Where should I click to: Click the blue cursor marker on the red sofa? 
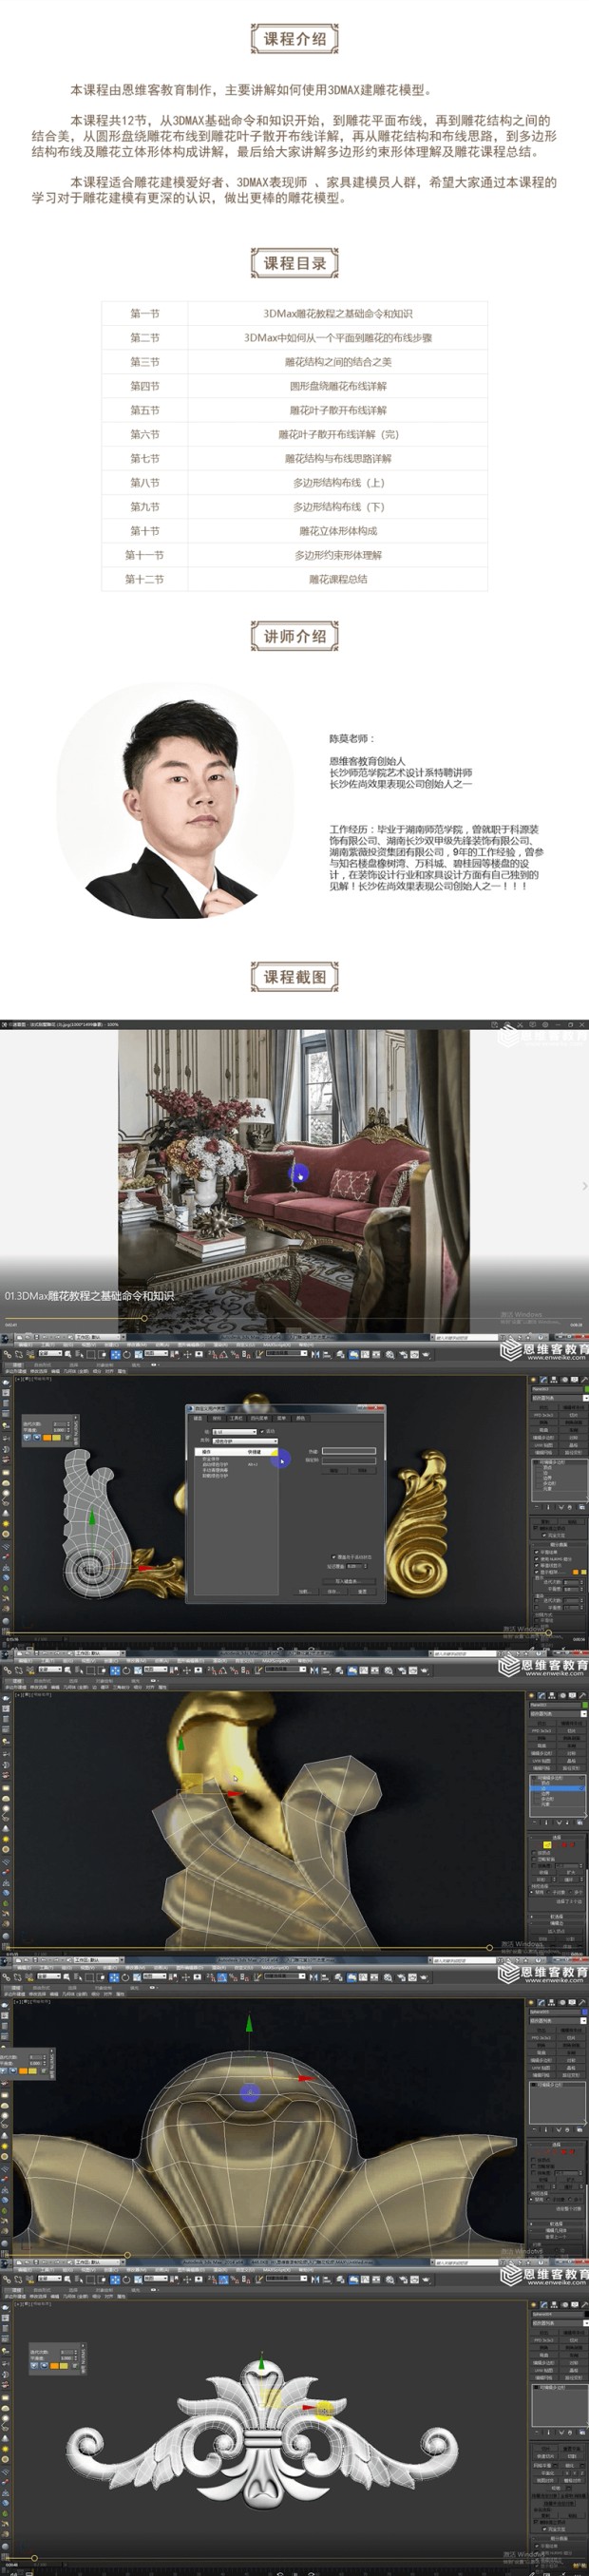pyautogui.click(x=299, y=1175)
